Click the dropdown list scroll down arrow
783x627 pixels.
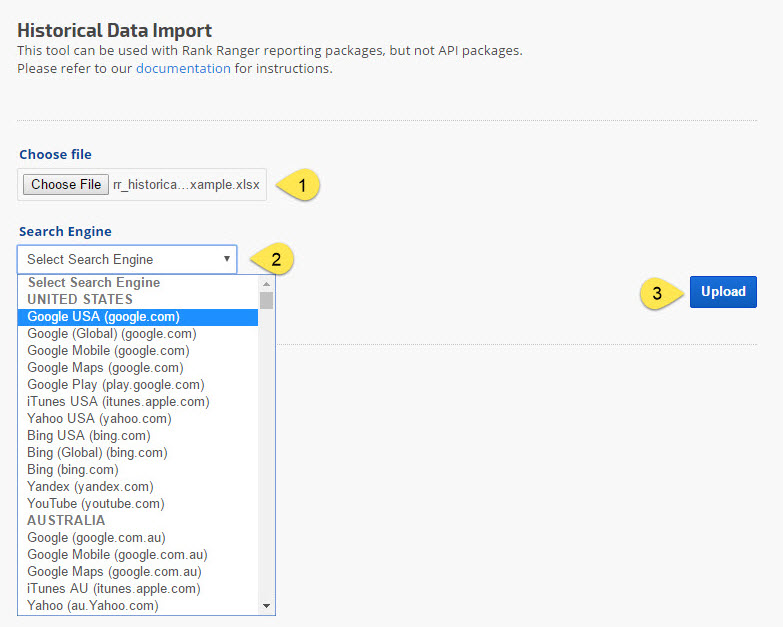tap(266, 606)
